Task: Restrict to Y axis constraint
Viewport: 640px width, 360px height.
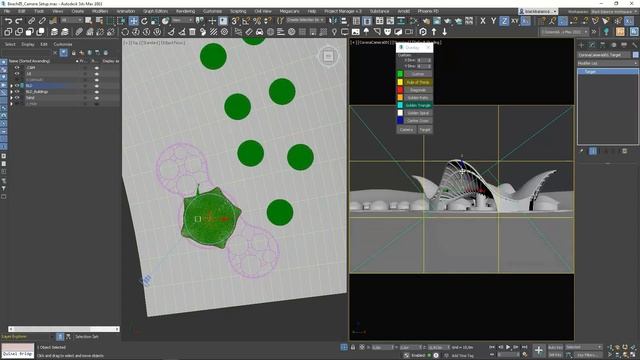Action: [493, 20]
